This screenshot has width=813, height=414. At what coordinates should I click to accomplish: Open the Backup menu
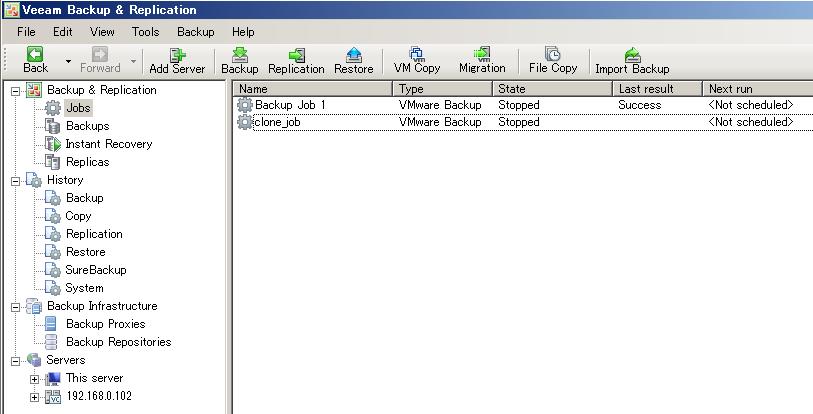click(x=195, y=32)
